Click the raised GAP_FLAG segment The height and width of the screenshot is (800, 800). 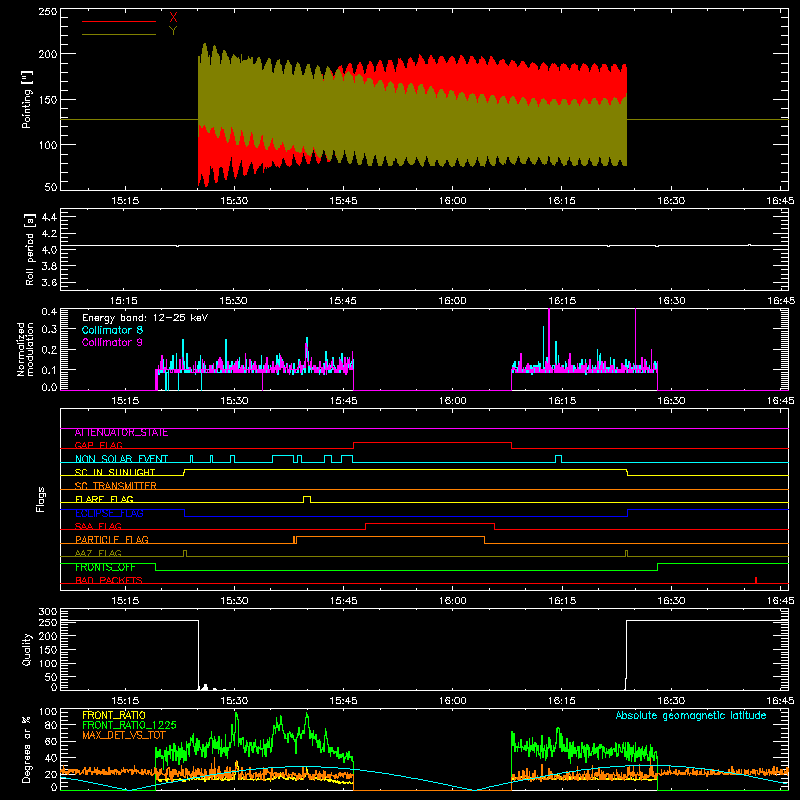[432, 443]
